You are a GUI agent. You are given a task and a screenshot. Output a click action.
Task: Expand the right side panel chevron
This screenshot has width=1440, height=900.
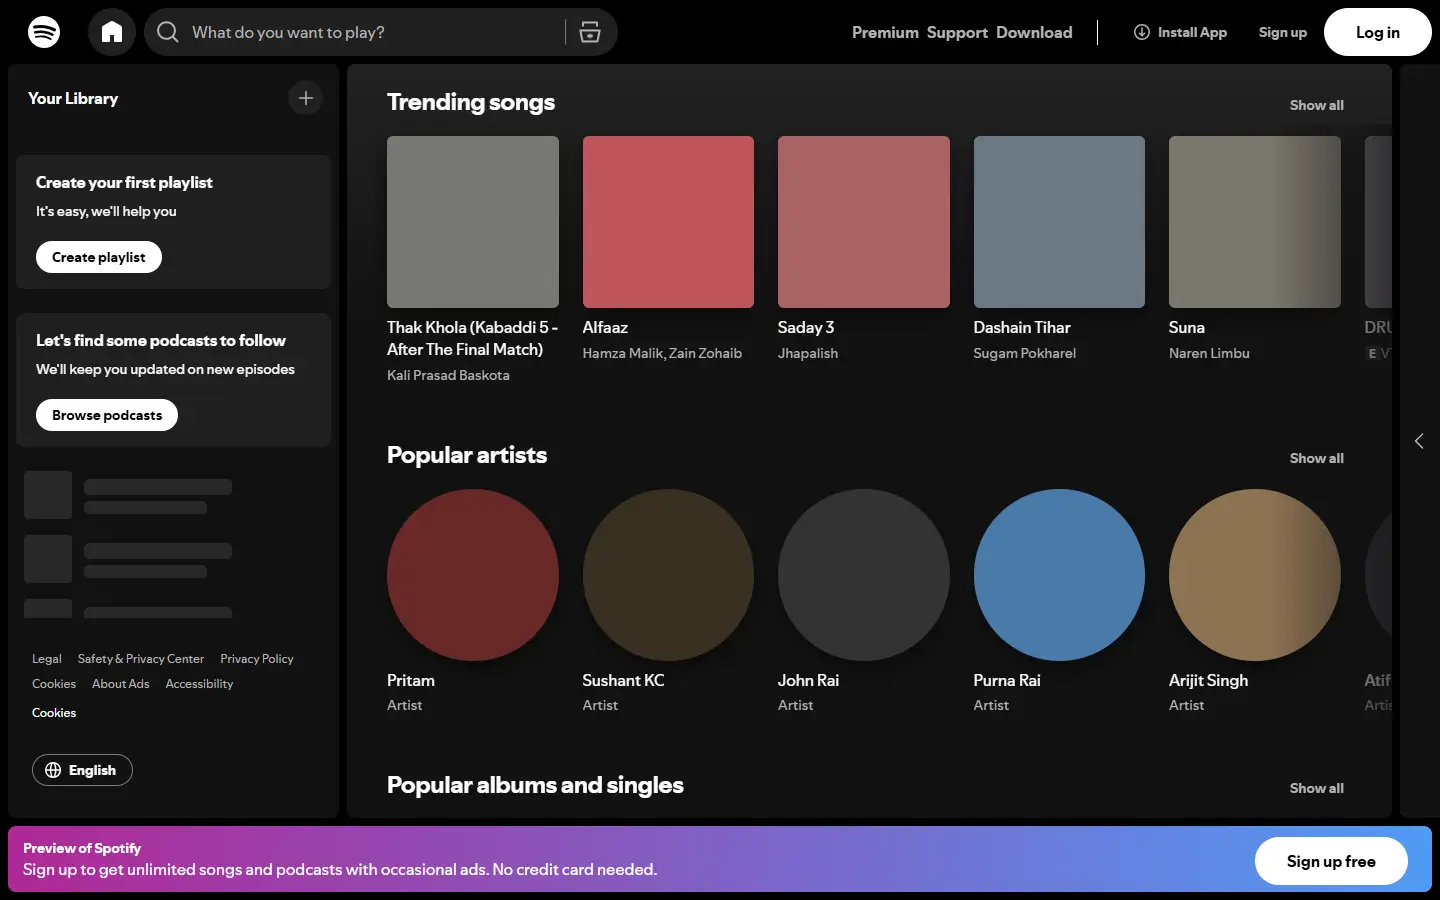pos(1419,441)
